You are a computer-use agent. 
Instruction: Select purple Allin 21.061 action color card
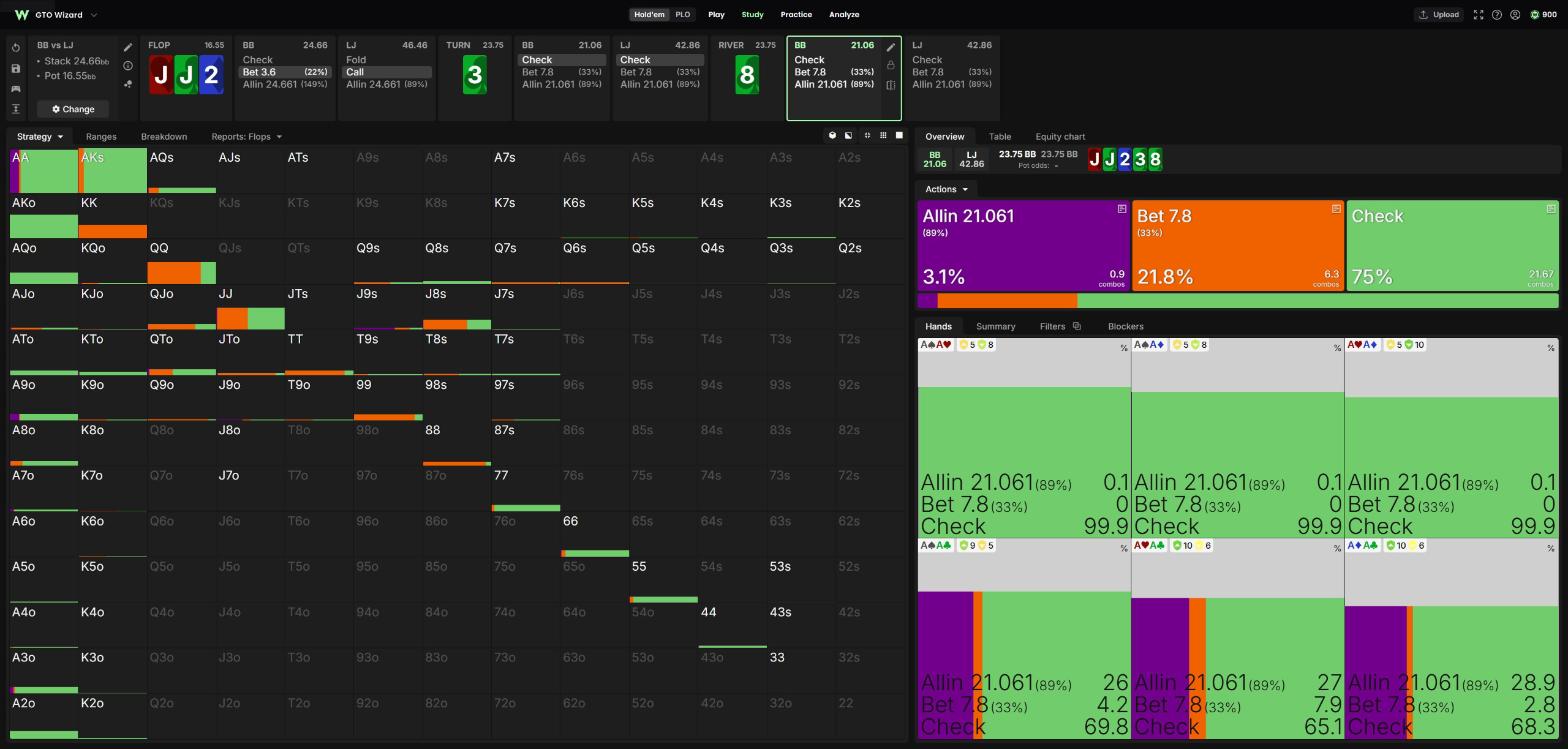(x=1024, y=246)
